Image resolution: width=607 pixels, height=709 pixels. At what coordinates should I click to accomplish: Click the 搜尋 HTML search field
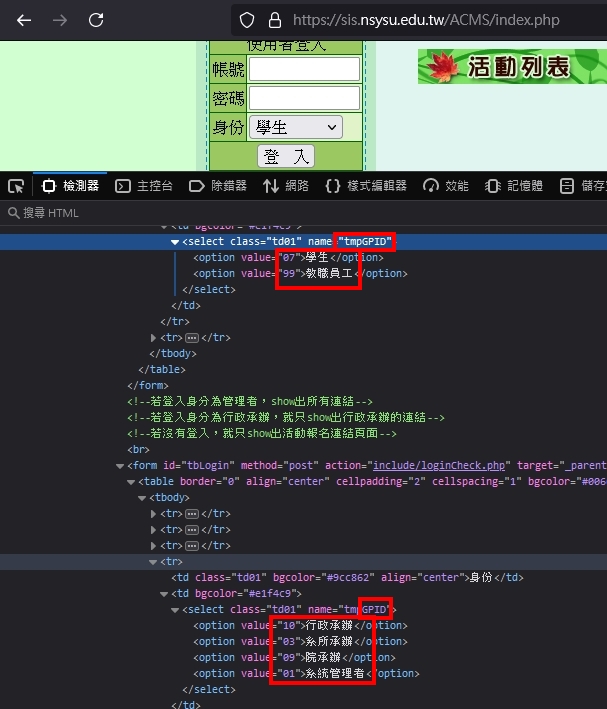coord(303,213)
